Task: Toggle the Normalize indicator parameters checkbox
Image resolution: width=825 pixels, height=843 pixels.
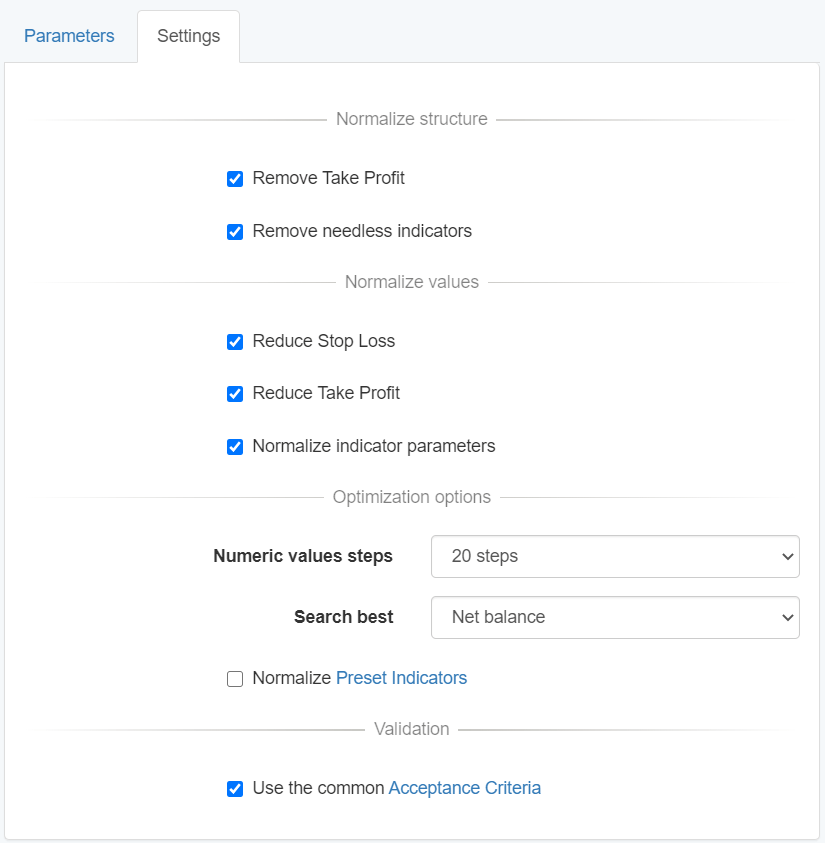Action: tap(235, 447)
